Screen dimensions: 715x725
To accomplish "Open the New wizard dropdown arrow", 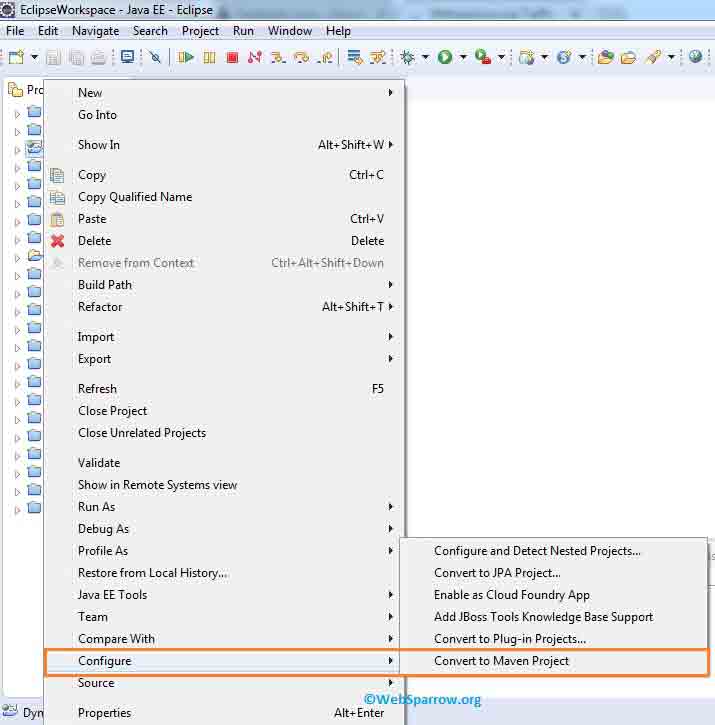I will 34,57.
